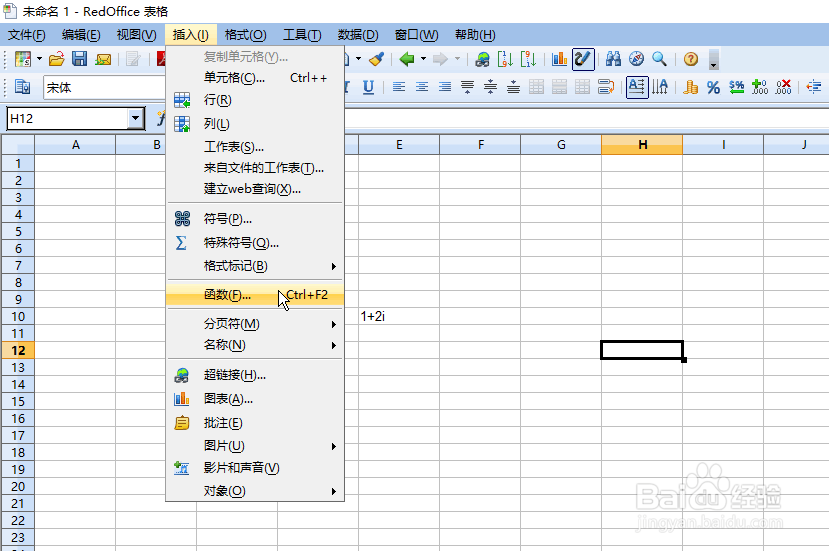Click cell containing 1+2i
Viewport: 829px width, 551px height.
pyautogui.click(x=399, y=316)
